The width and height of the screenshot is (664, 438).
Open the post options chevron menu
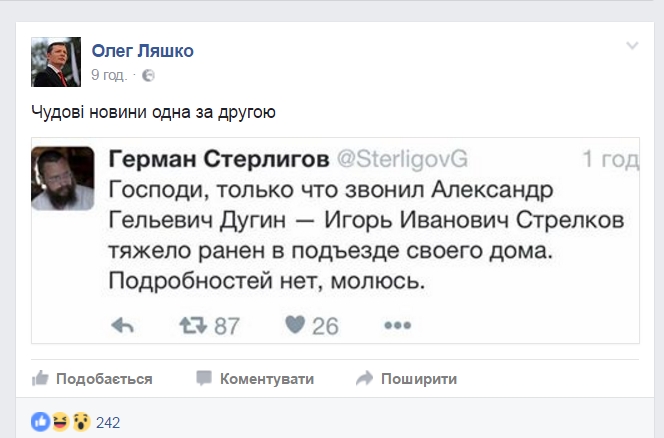coord(631,46)
